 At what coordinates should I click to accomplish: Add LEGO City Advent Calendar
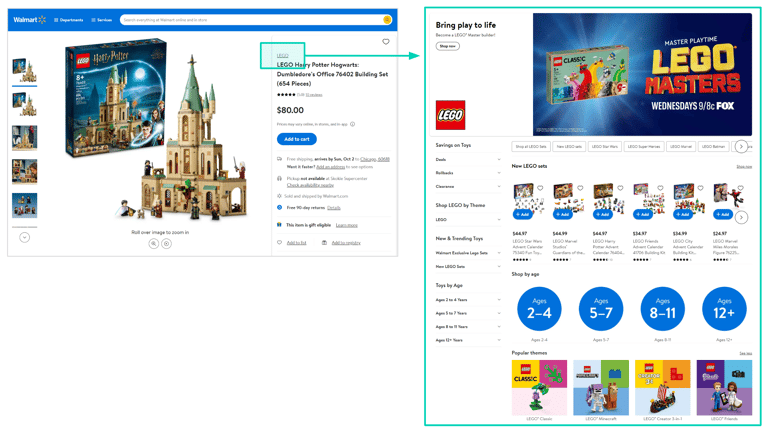click(x=683, y=214)
